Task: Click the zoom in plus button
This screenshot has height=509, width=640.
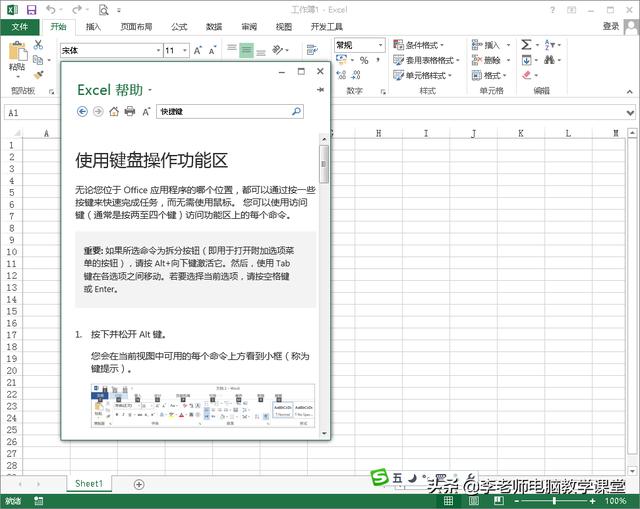Action: coord(592,501)
